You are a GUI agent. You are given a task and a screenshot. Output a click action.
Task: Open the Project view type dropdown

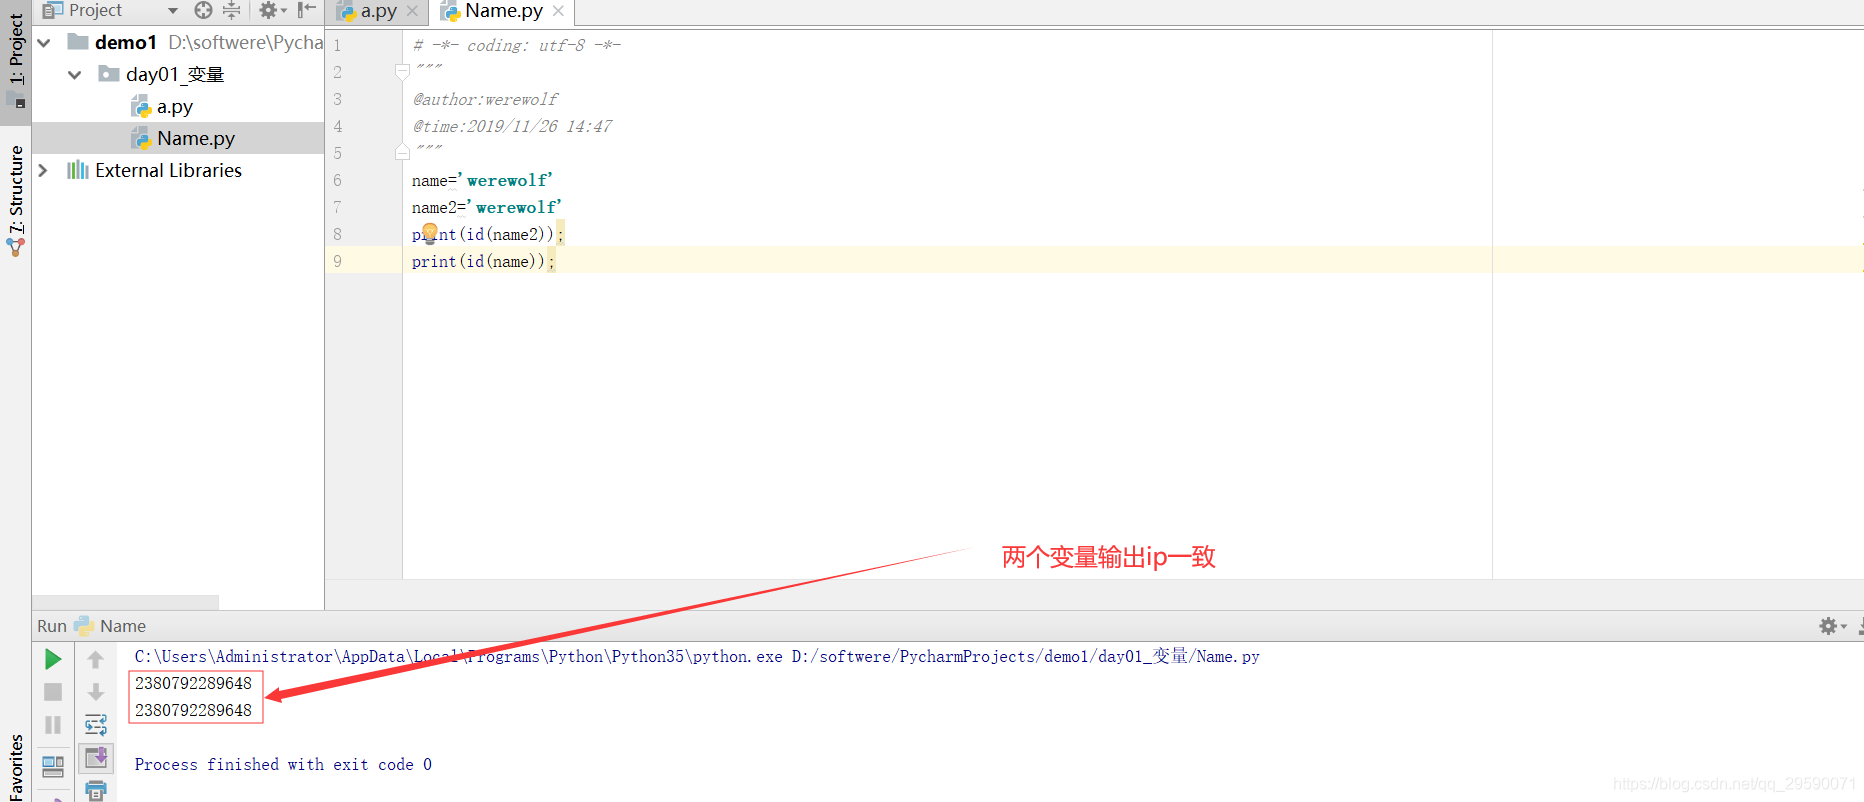coord(173,11)
